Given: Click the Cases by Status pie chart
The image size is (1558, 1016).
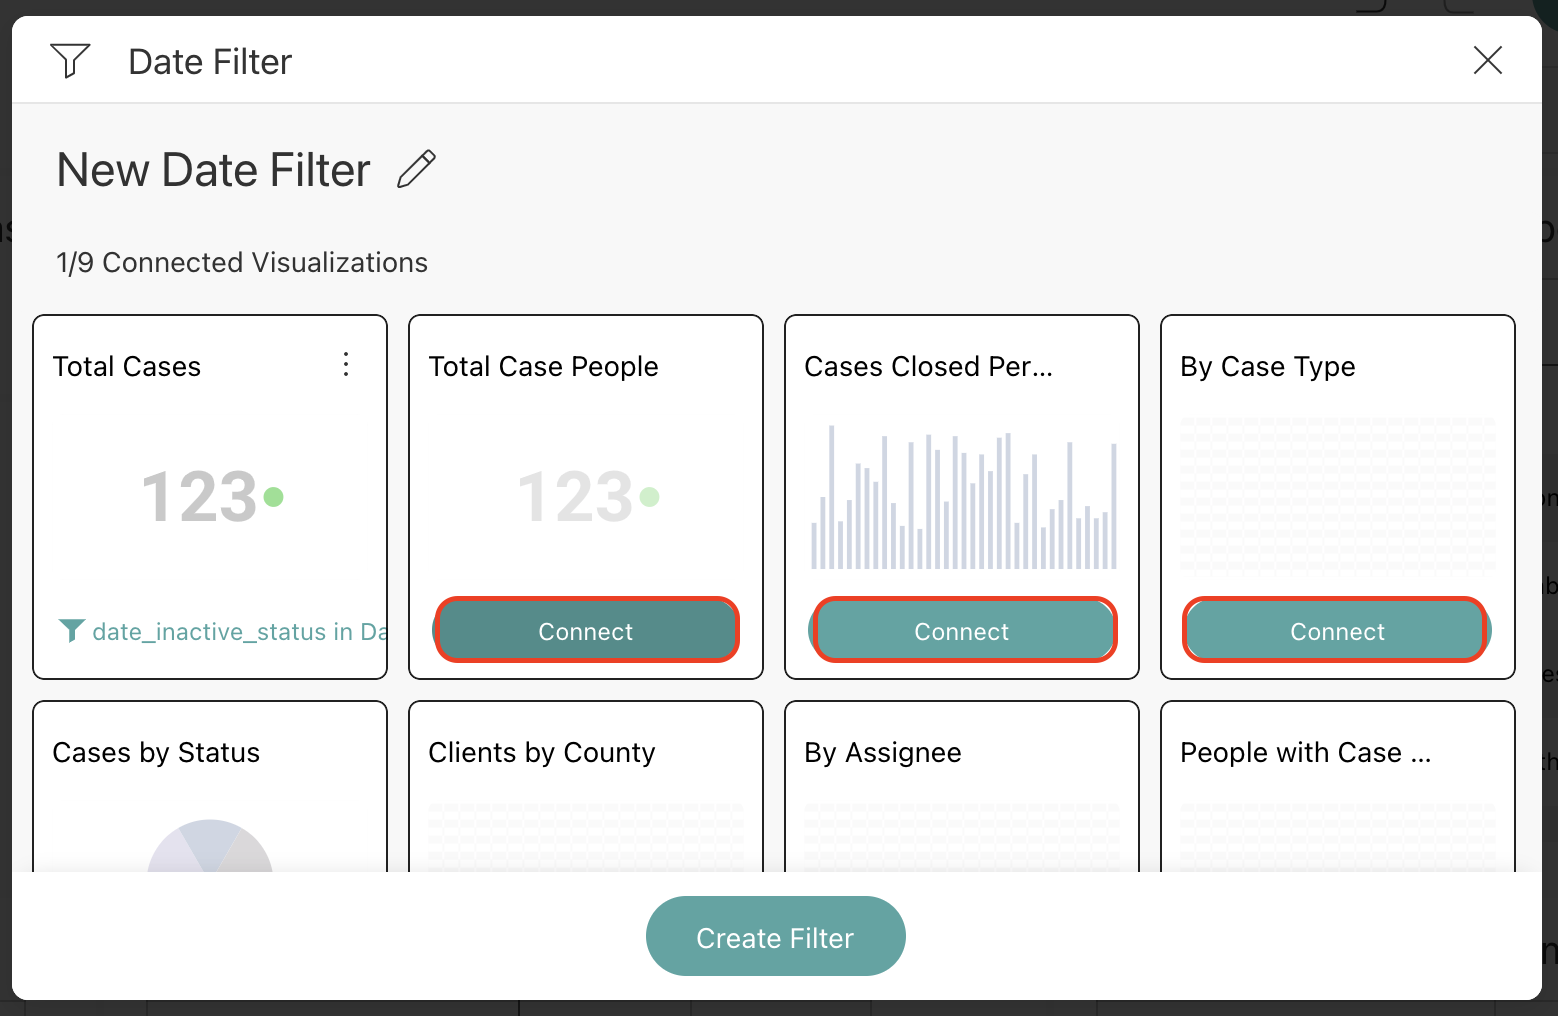Looking at the screenshot, I should point(210,846).
